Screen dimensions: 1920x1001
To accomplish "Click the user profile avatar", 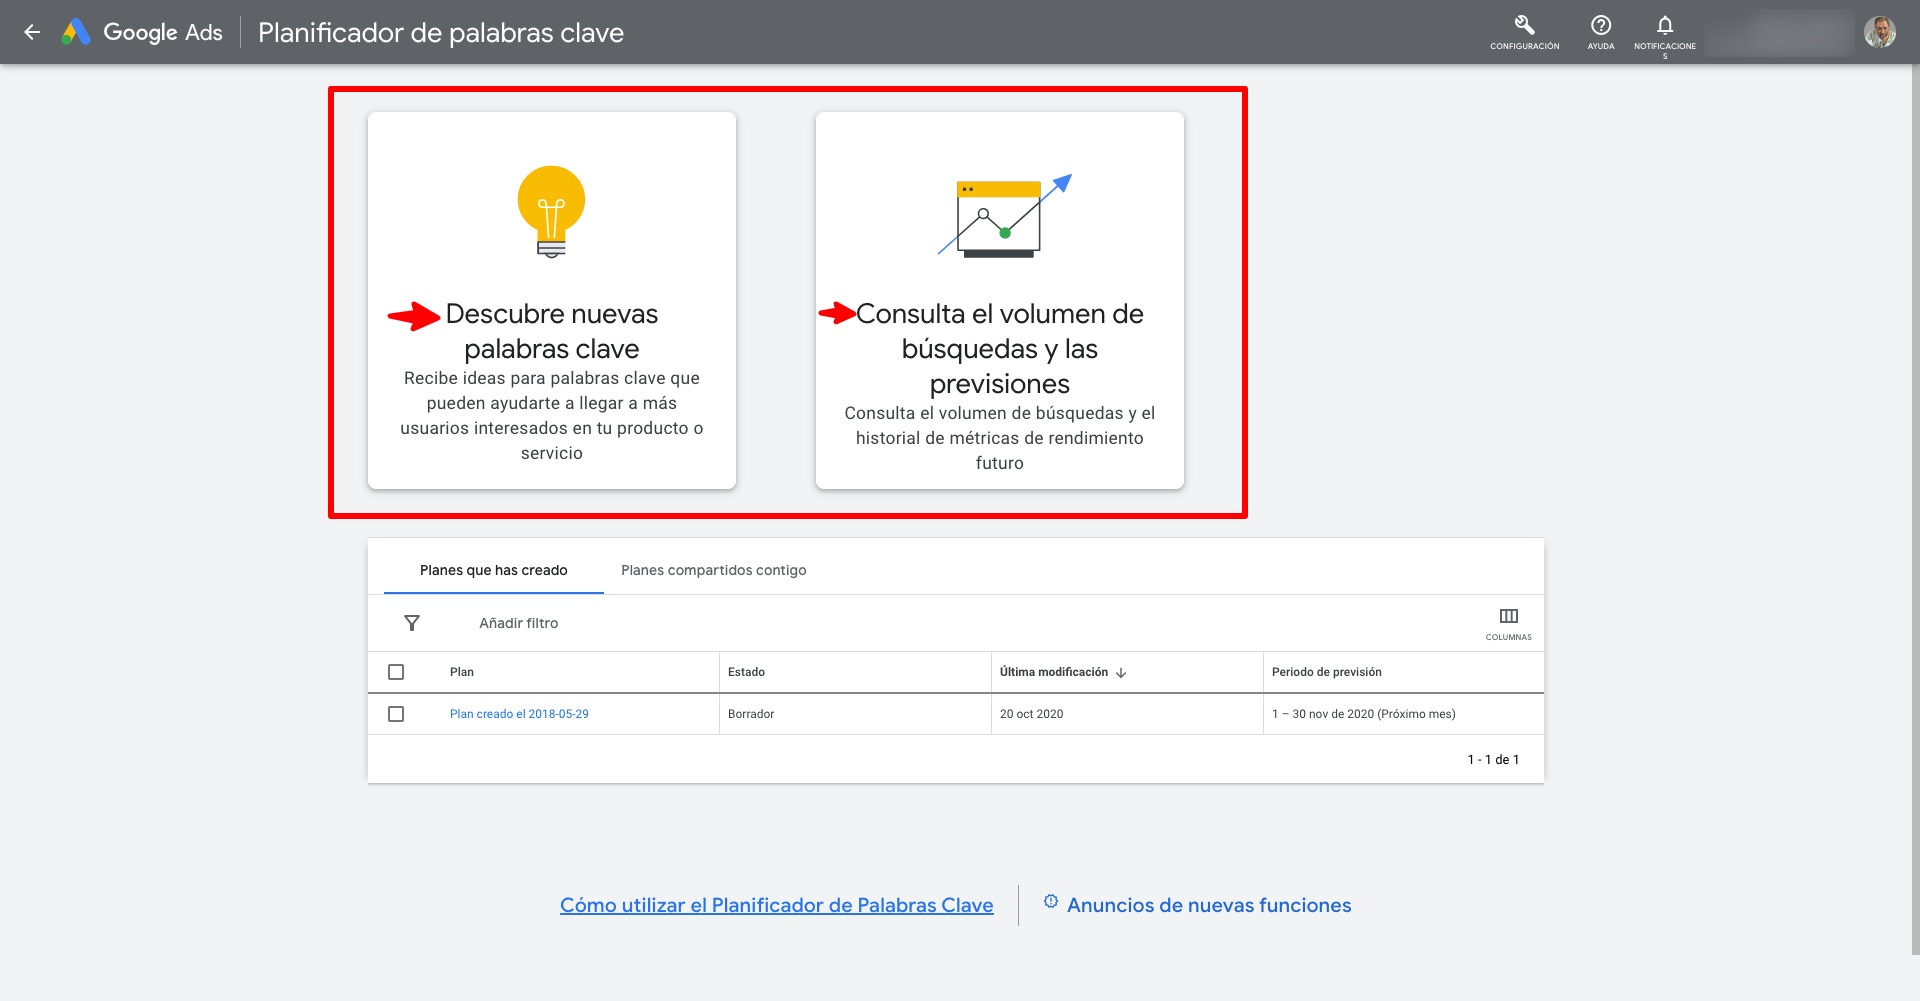I will (1879, 32).
